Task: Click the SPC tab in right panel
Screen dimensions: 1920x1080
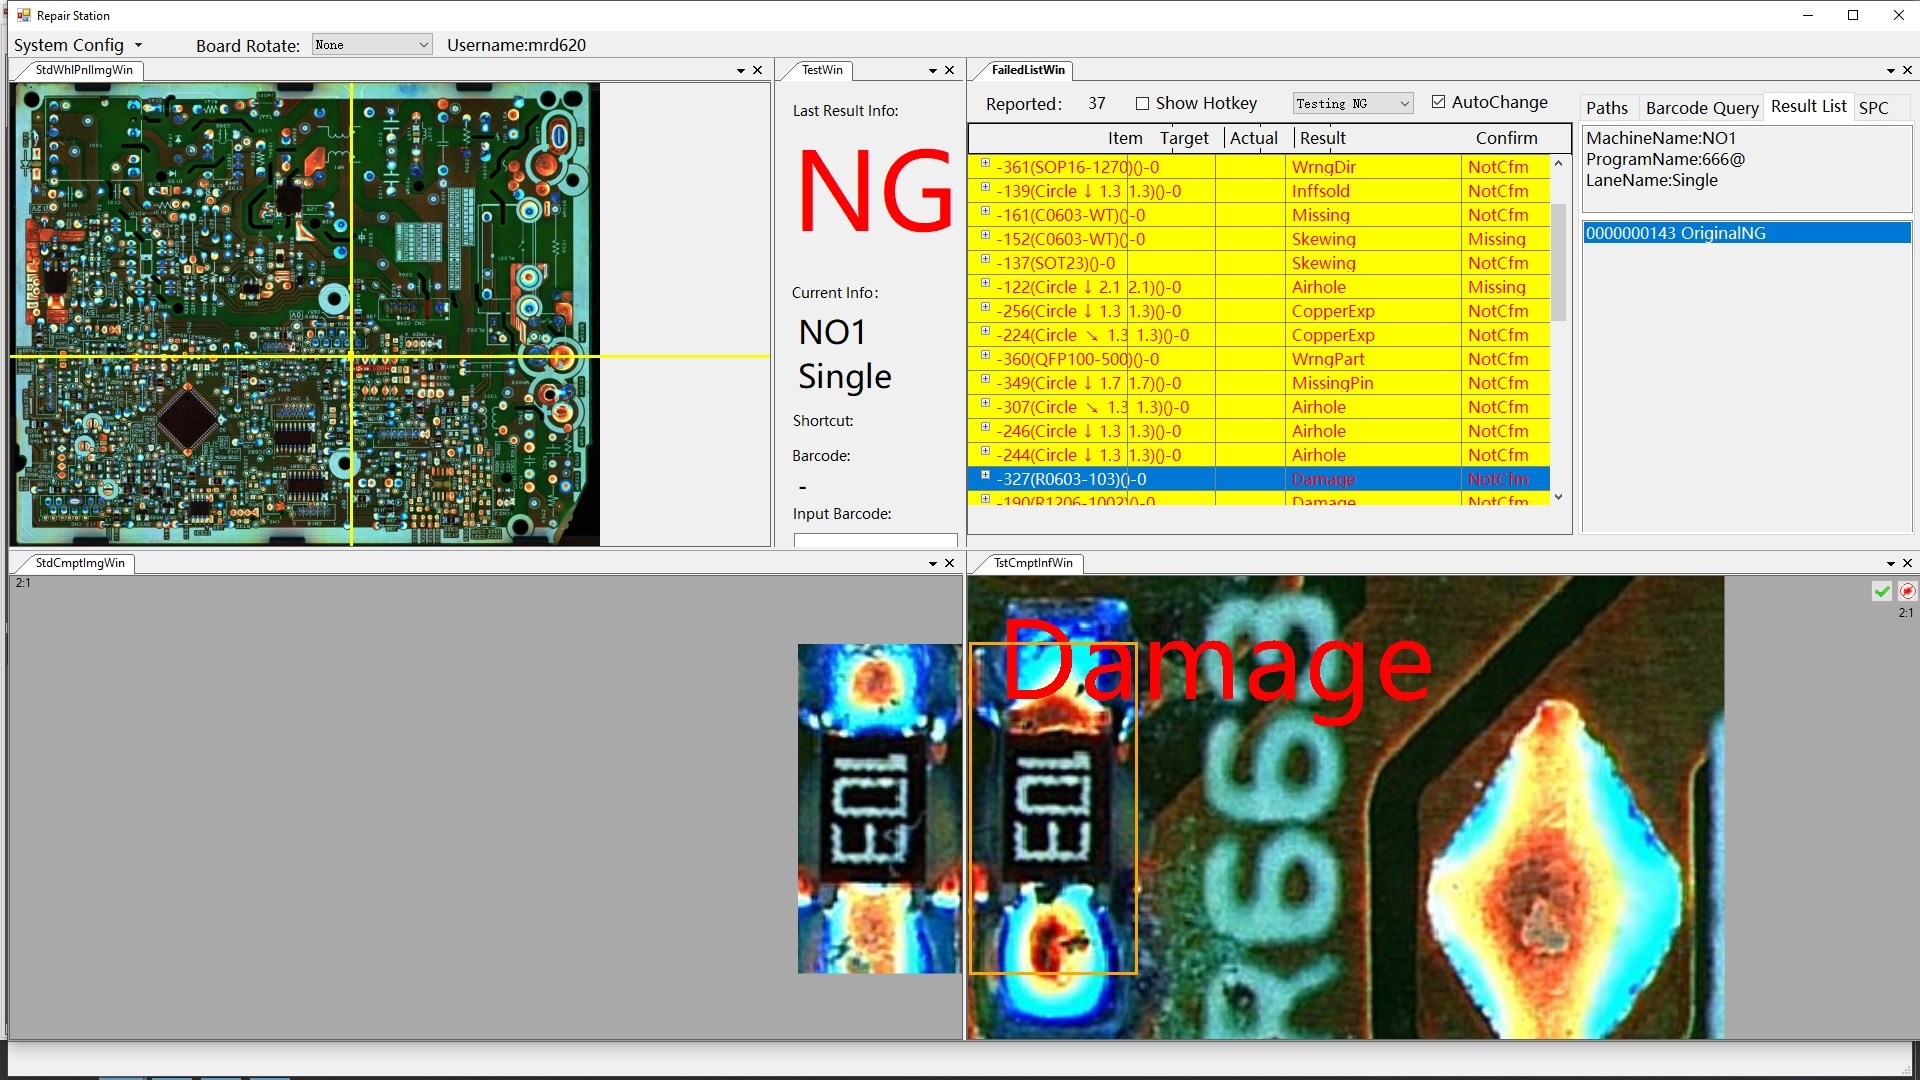Action: (1874, 107)
